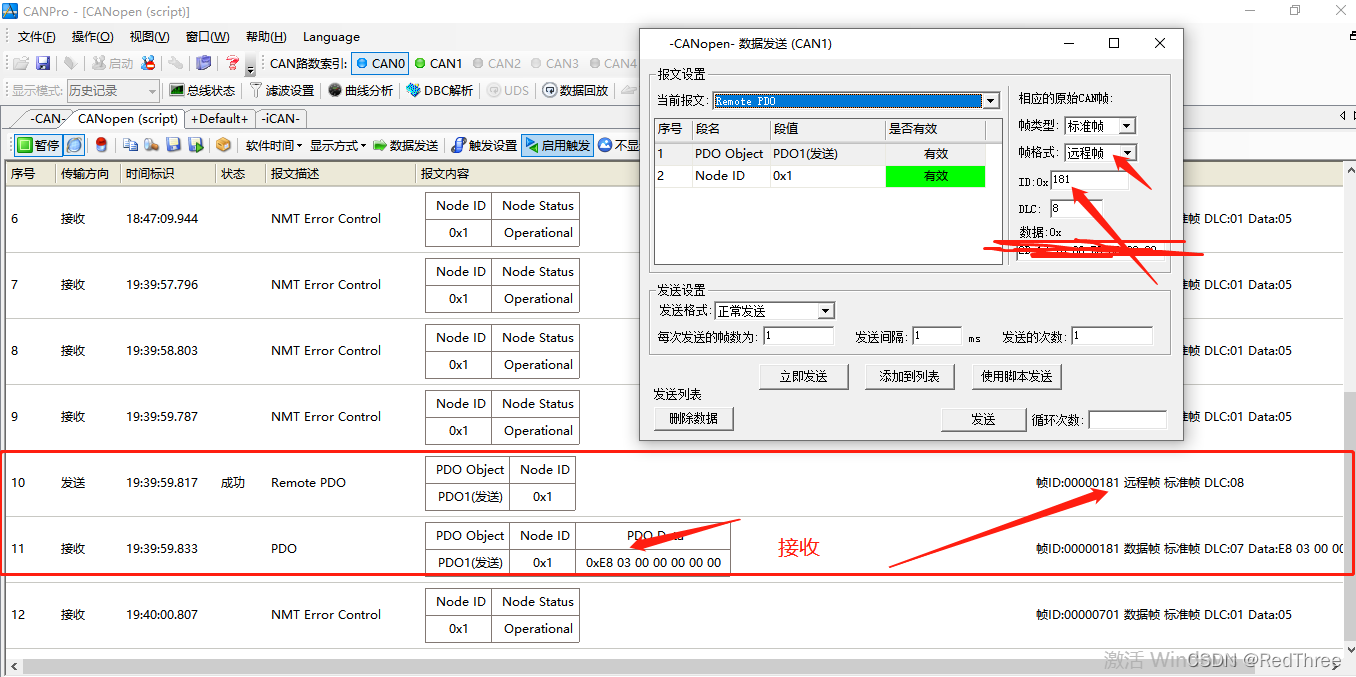1356x677 pixels.
Task: Click 使用脚本发送 button
Action: (x=1016, y=376)
